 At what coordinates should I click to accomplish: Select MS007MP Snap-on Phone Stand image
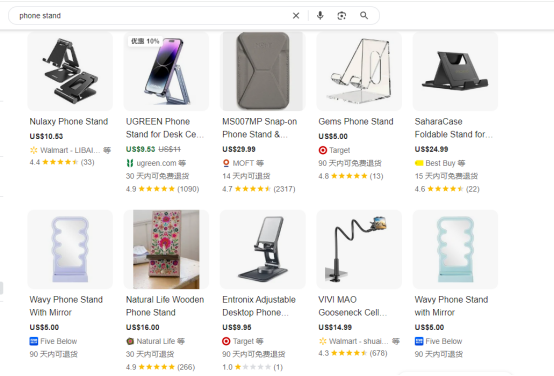(263, 71)
